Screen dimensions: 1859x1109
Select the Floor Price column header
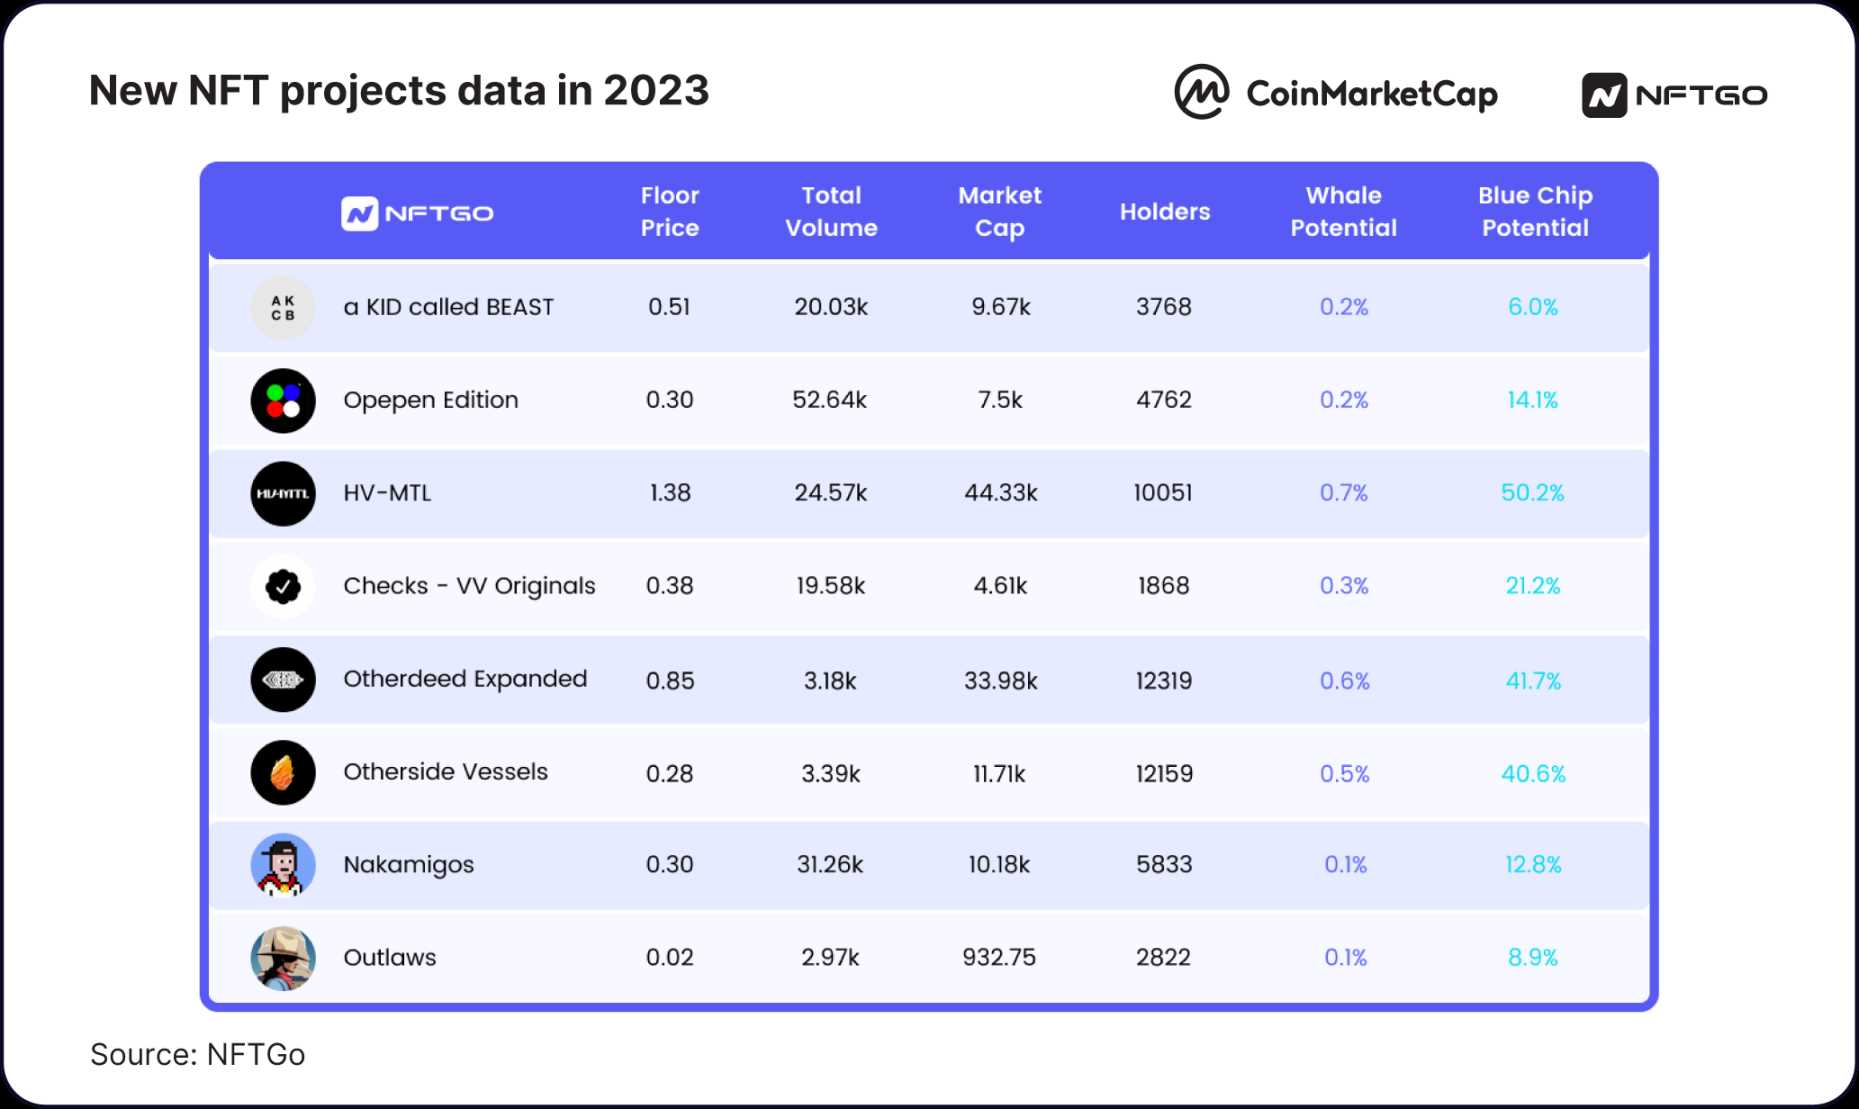(x=670, y=211)
